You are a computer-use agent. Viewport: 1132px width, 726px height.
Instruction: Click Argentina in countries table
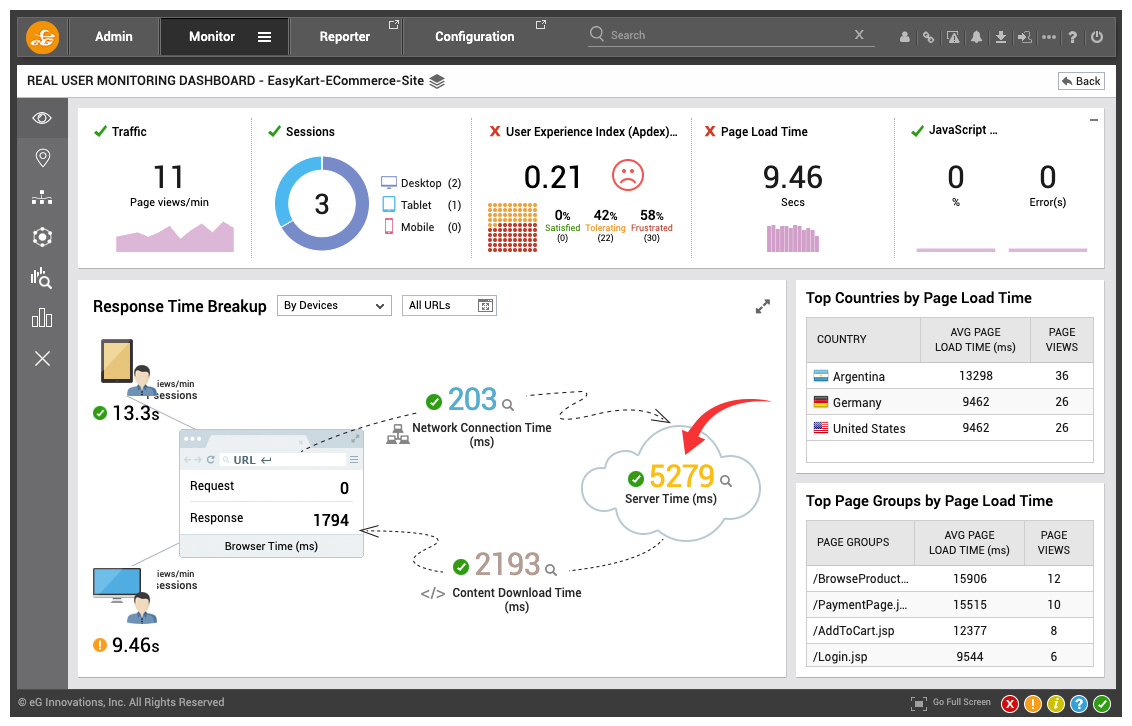[x=858, y=377]
